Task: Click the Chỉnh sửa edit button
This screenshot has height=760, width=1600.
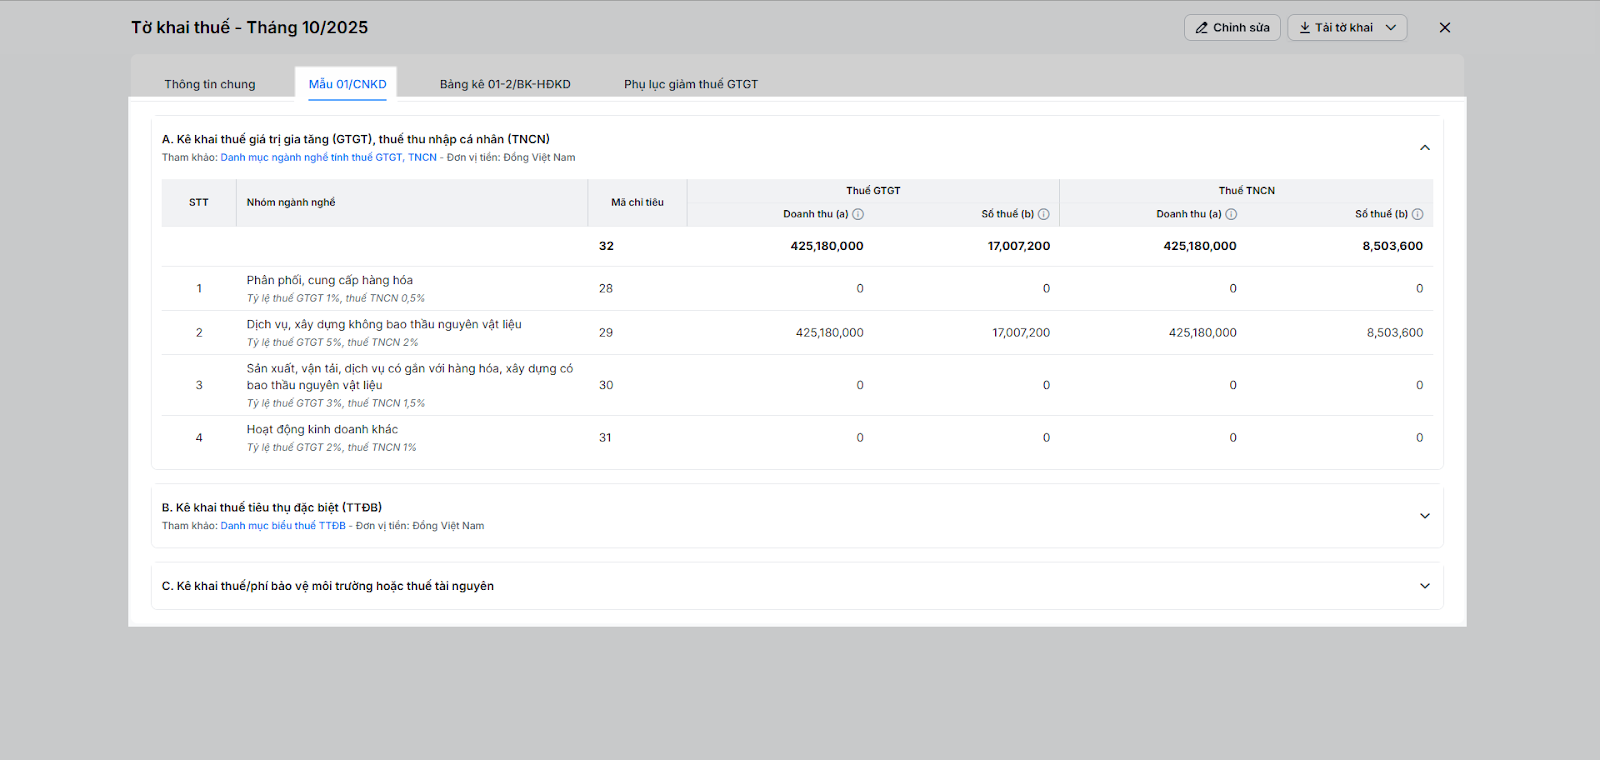Action: (1232, 28)
